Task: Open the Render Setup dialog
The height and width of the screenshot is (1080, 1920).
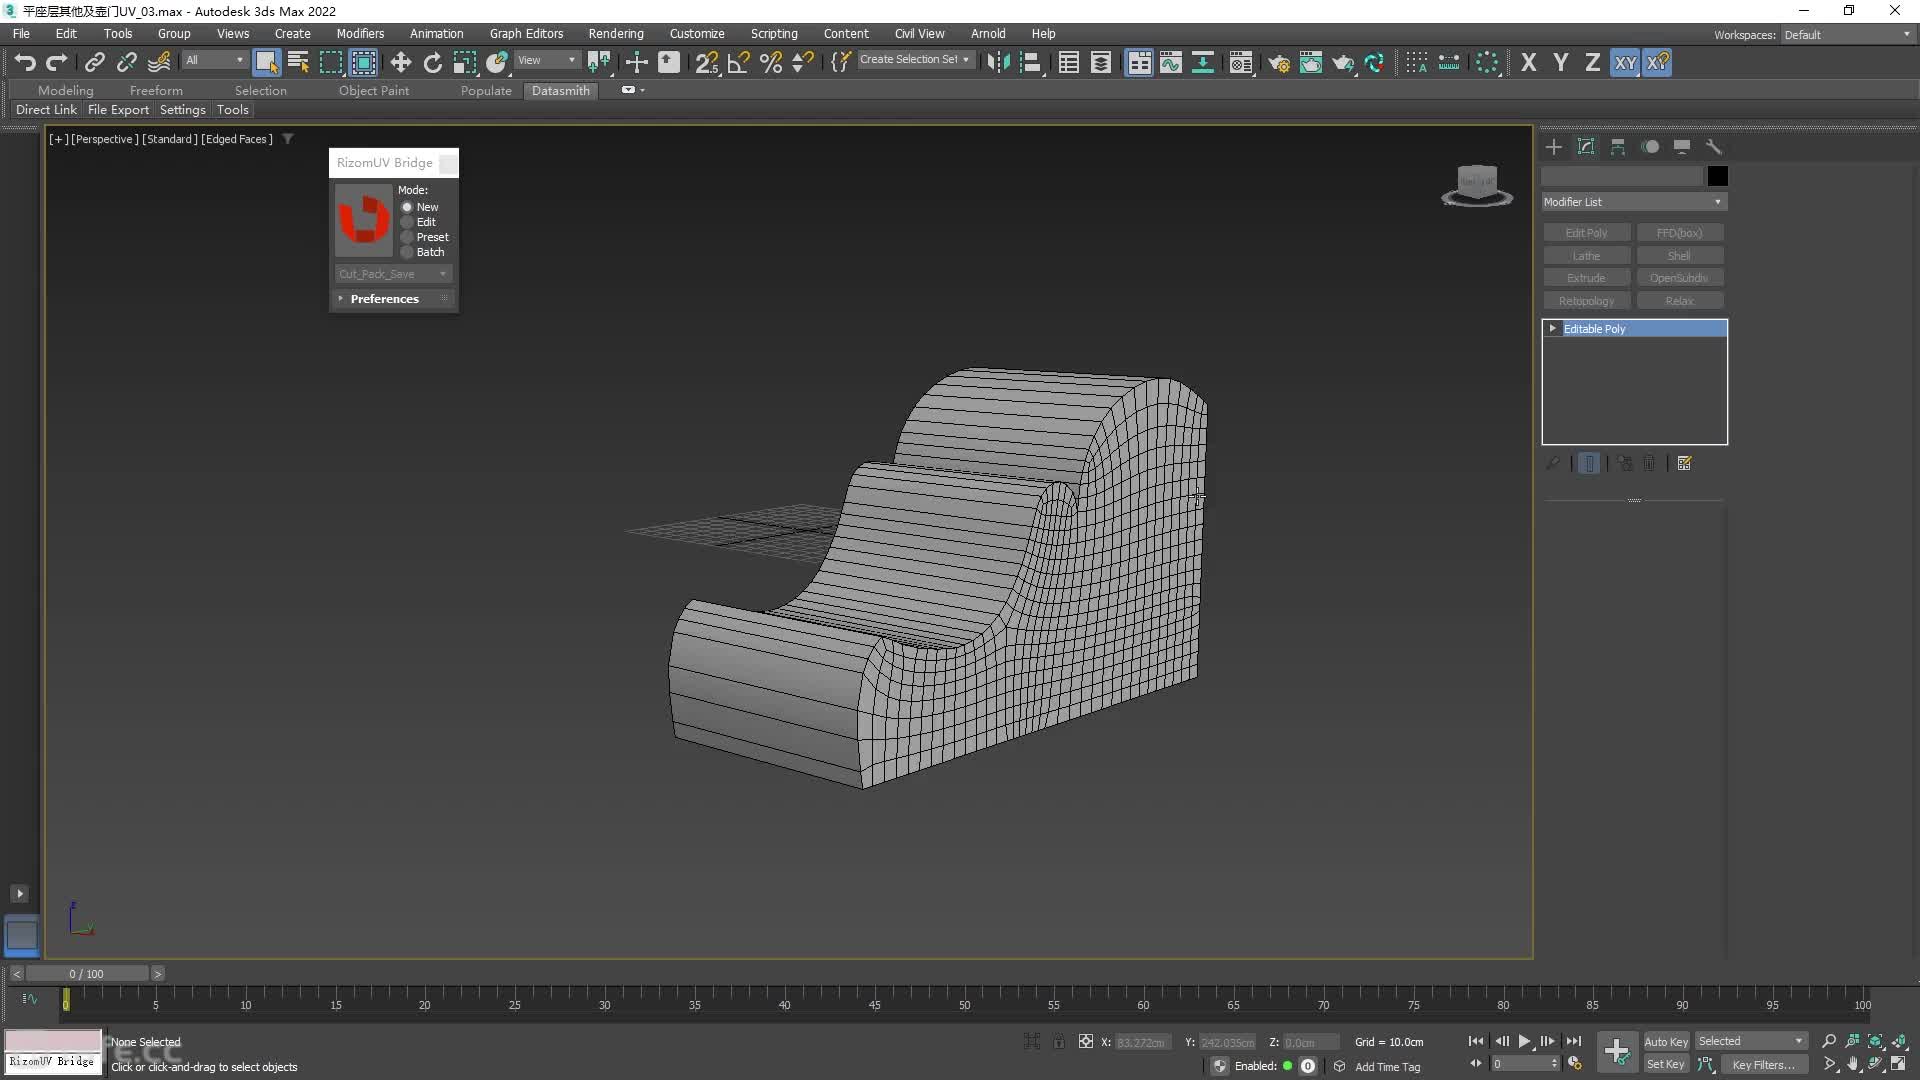Action: pyautogui.click(x=1279, y=62)
